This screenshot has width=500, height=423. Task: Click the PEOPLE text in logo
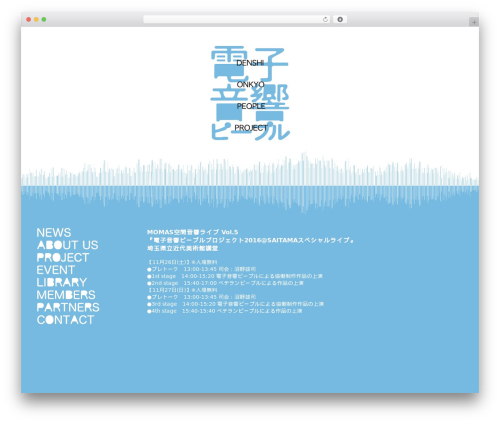coord(251,106)
